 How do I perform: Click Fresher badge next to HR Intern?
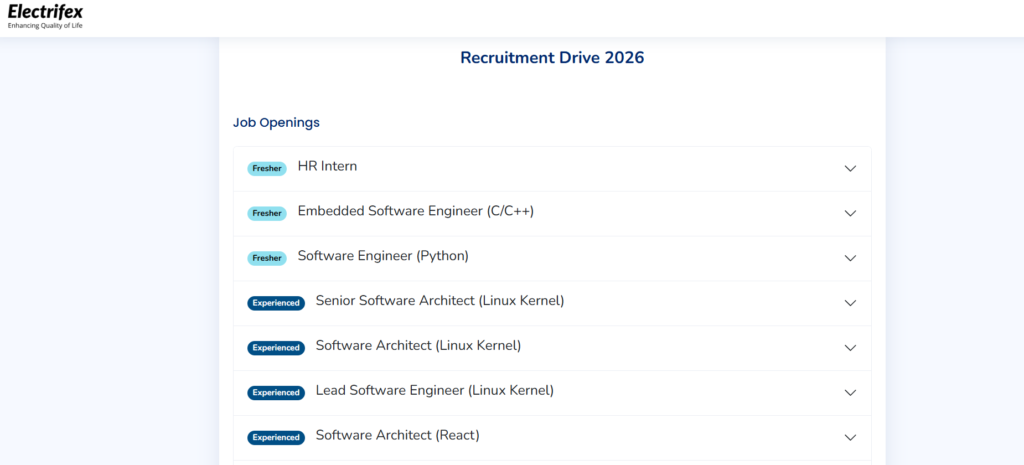pos(267,169)
